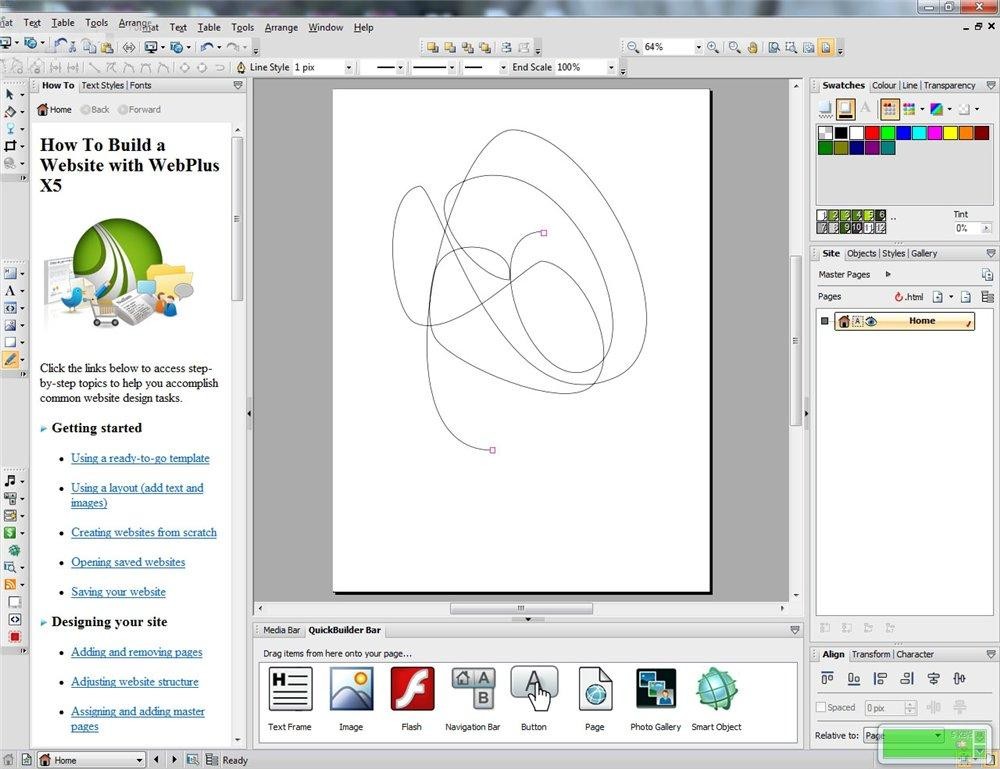Click the Spaced 0 pix input field

(x=885, y=708)
